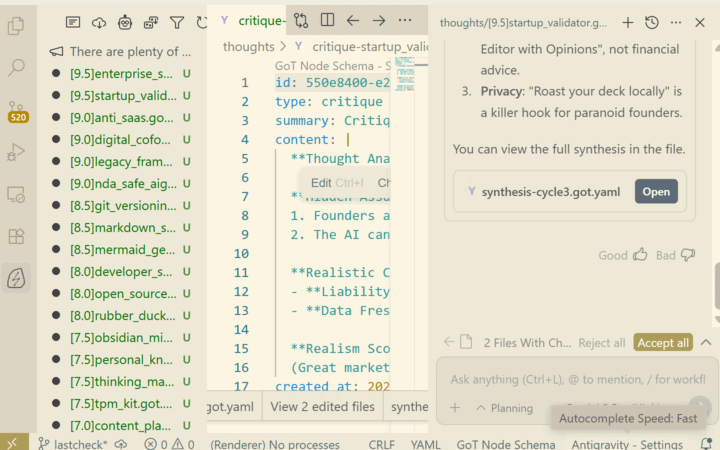720x450 pixels.
Task: Open Source Control with 520 badge
Action: click(x=17, y=112)
